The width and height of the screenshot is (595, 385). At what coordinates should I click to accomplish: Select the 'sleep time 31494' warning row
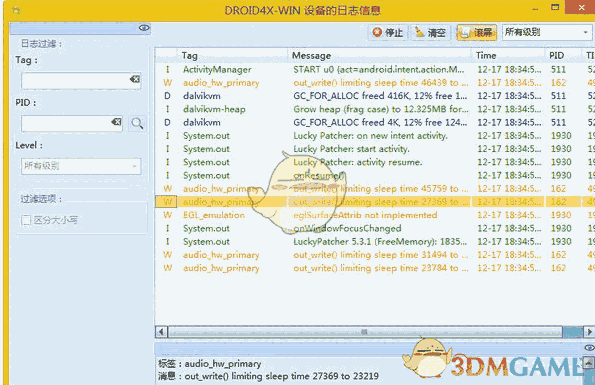[375, 255]
